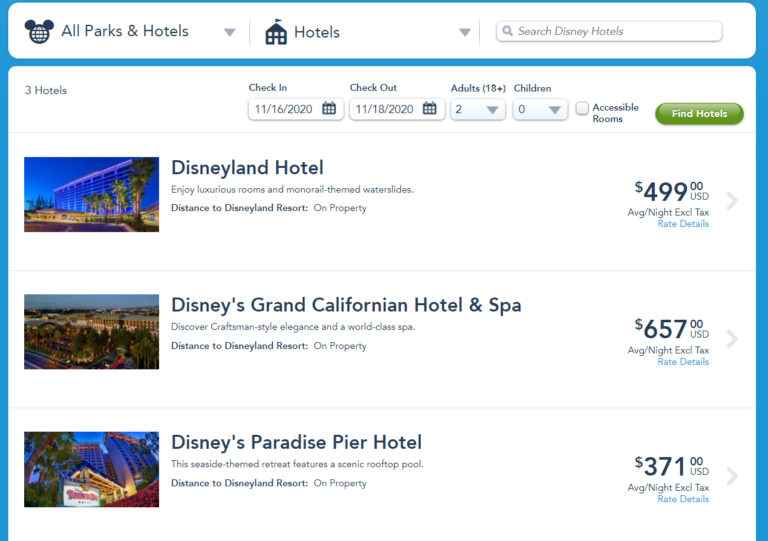Enable the Accessible Rooms checkbox
The height and width of the screenshot is (541, 768).
582,108
